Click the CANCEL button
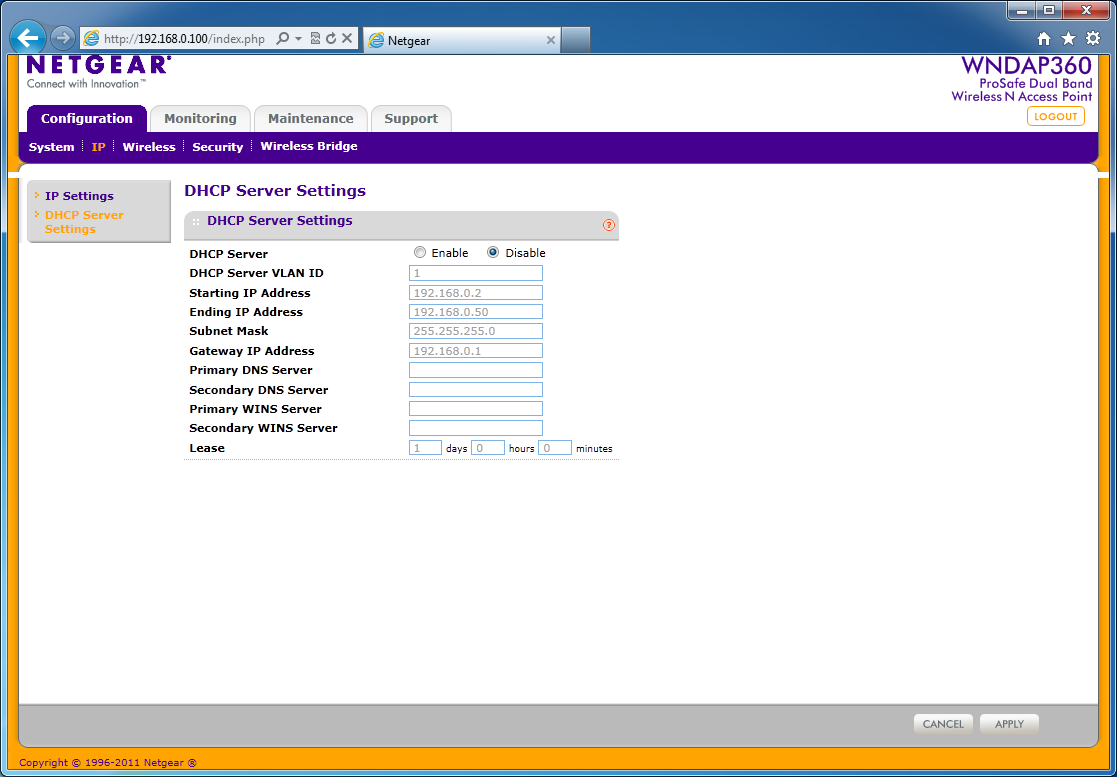1117x777 pixels. pyautogui.click(x=943, y=724)
